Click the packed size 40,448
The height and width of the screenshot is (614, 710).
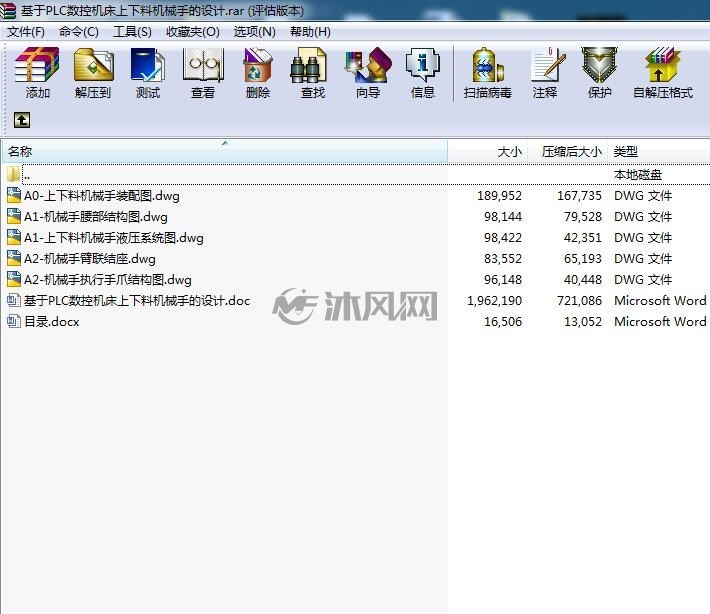[583, 279]
